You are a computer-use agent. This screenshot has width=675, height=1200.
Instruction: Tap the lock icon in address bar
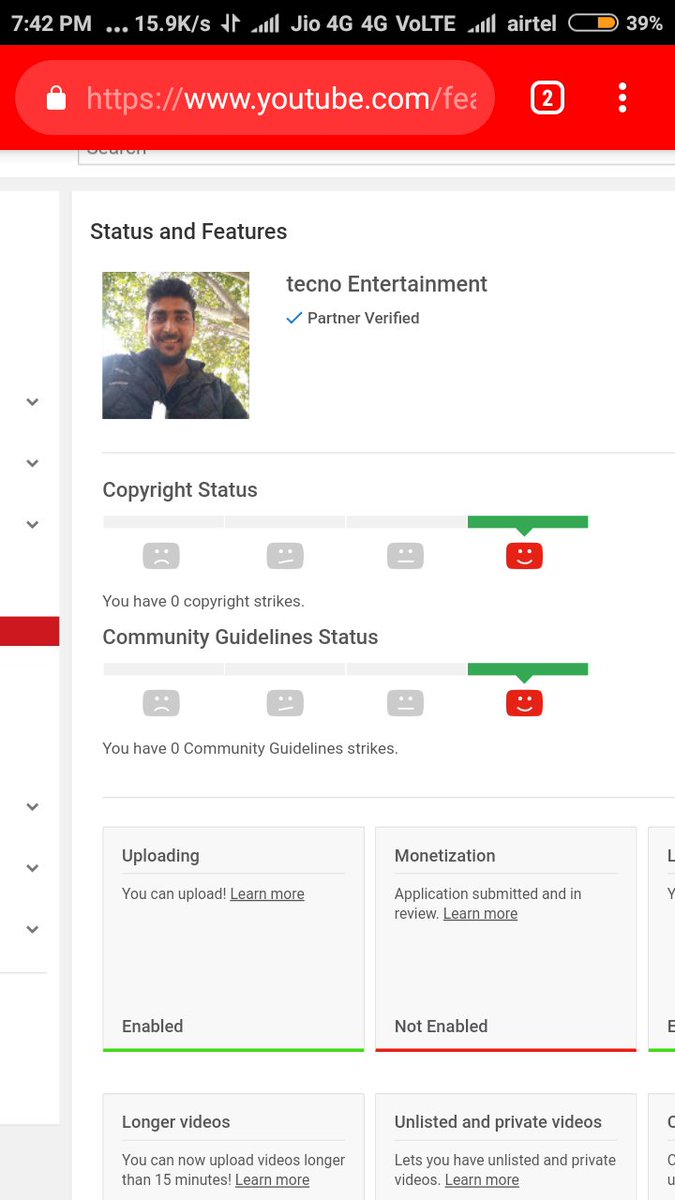(x=57, y=98)
